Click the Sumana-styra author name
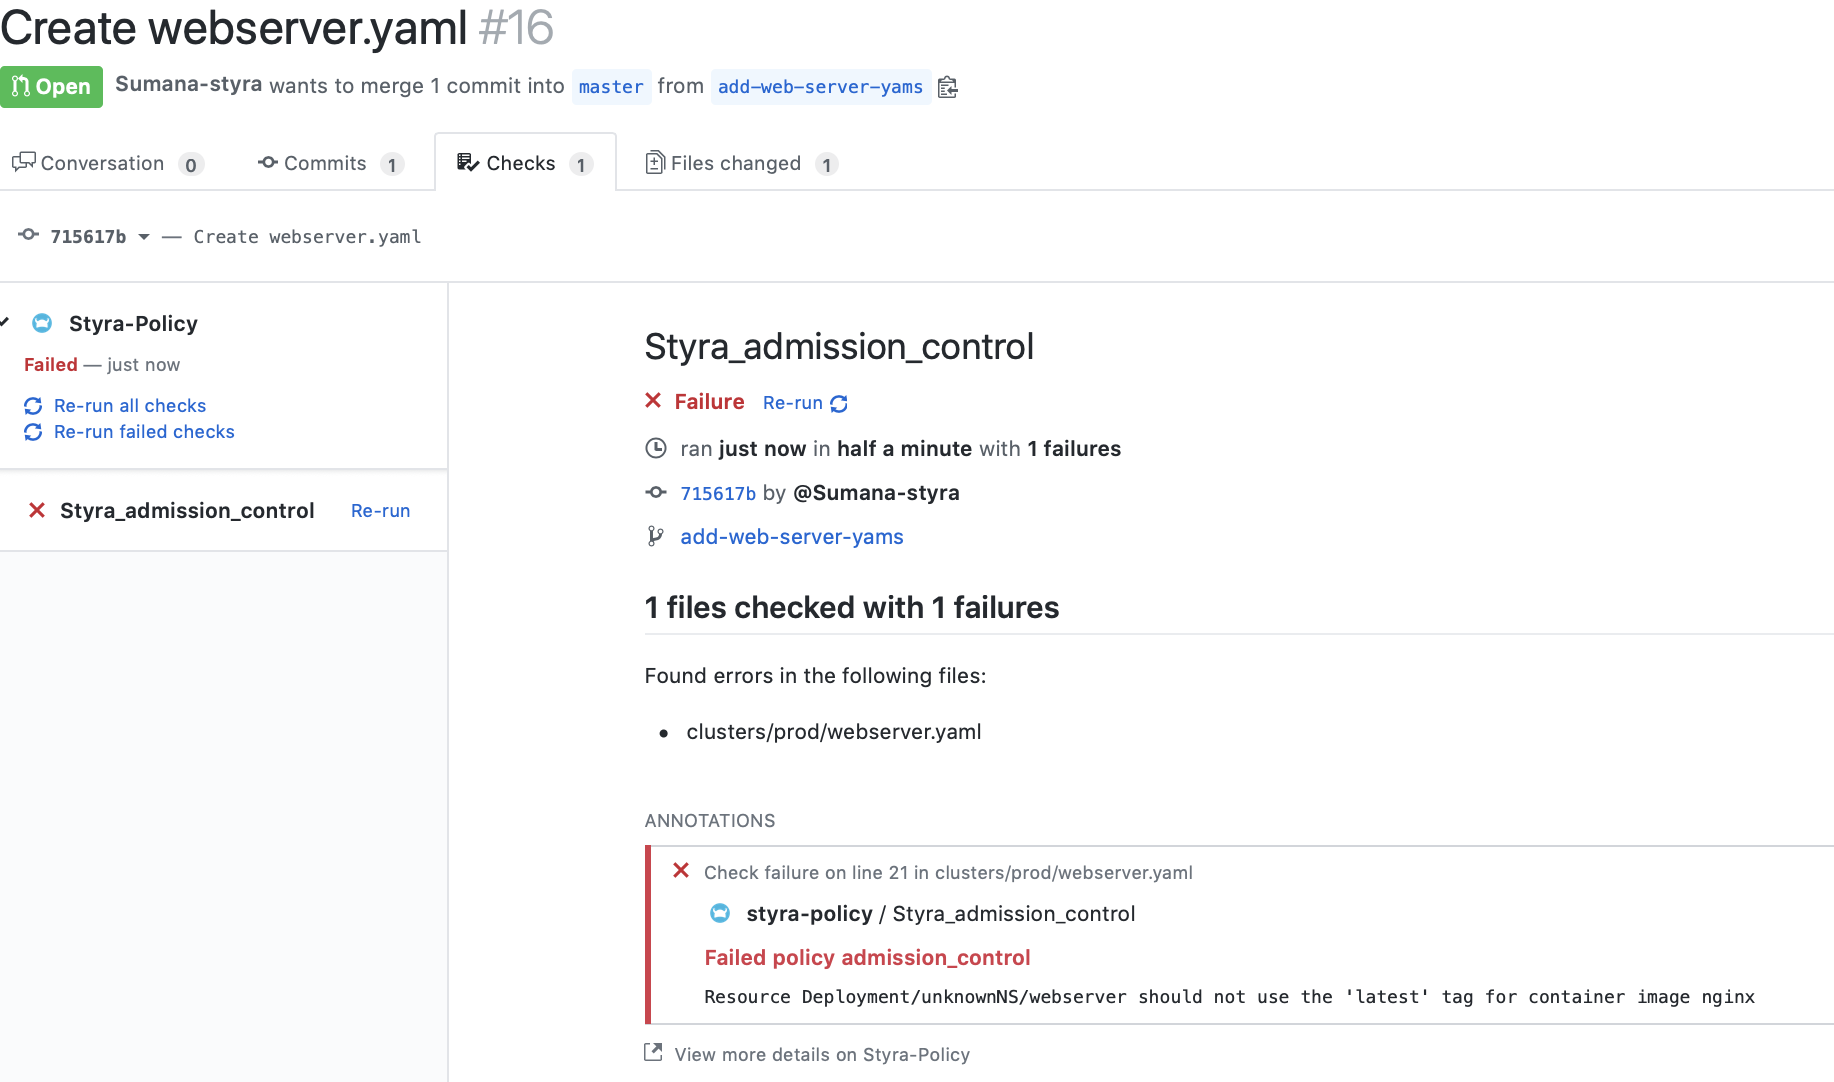 188,84
